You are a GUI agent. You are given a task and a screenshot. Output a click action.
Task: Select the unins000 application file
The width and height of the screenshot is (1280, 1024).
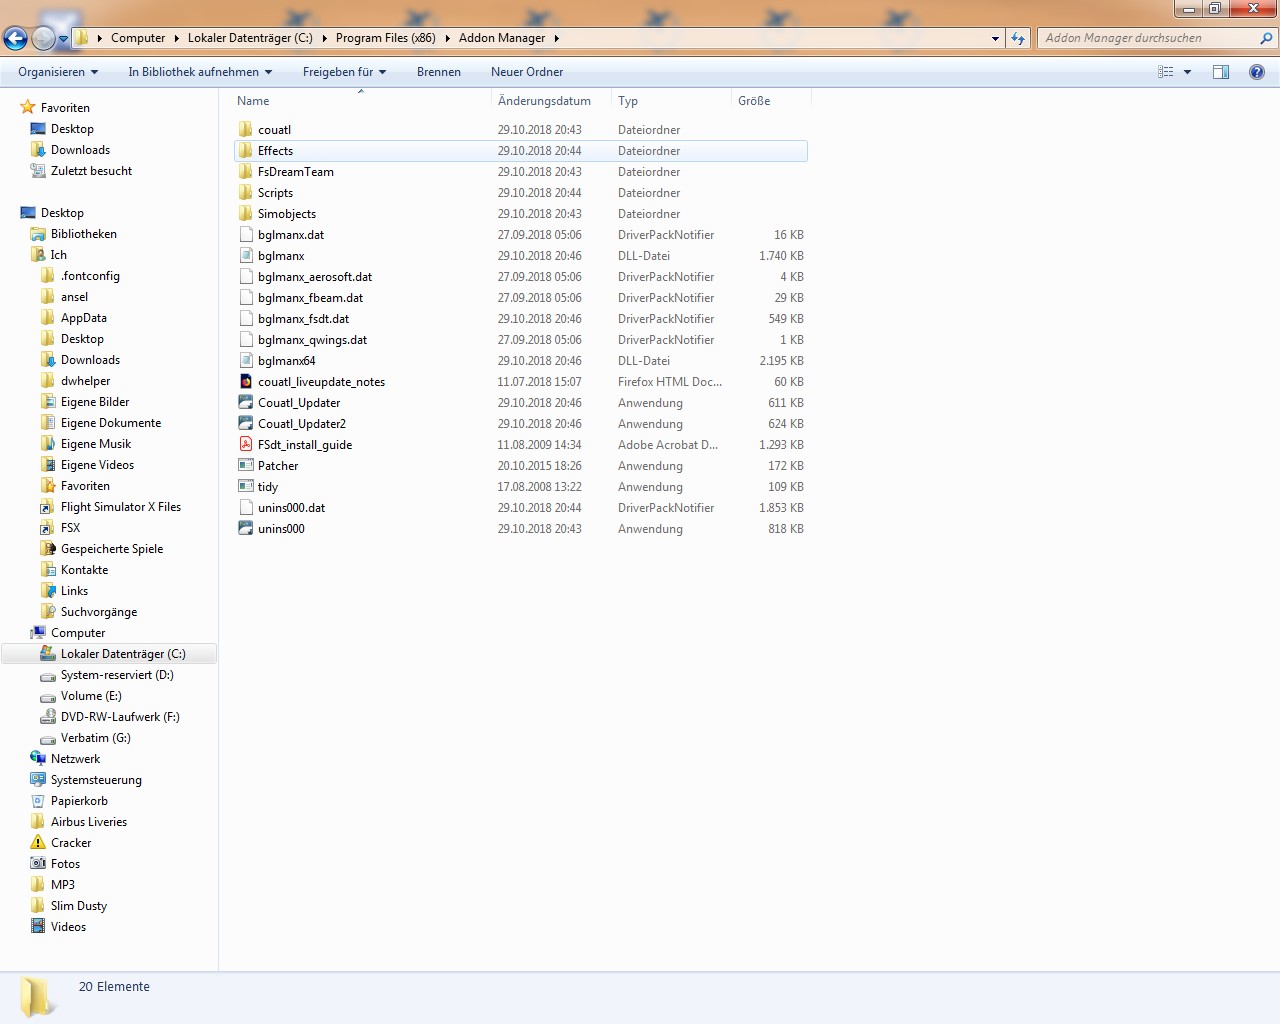pyautogui.click(x=281, y=529)
